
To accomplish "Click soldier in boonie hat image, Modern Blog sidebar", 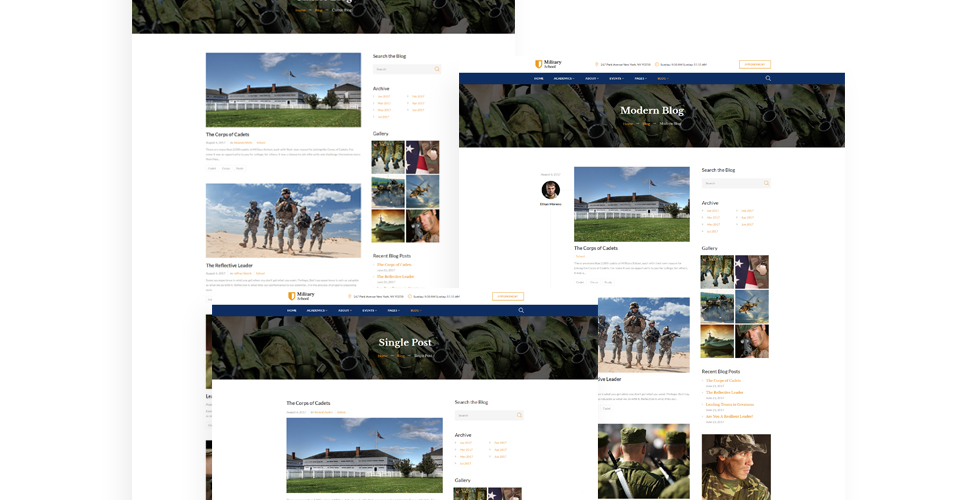I will [736, 467].
